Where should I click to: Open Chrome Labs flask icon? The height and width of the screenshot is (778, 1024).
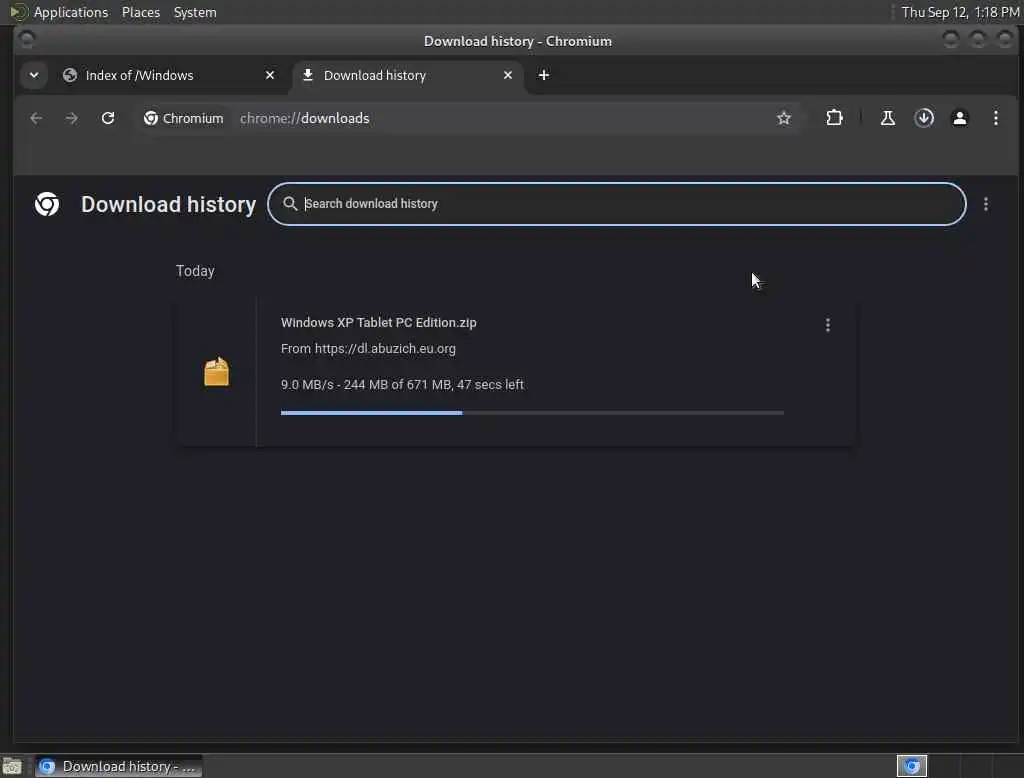[x=888, y=118]
